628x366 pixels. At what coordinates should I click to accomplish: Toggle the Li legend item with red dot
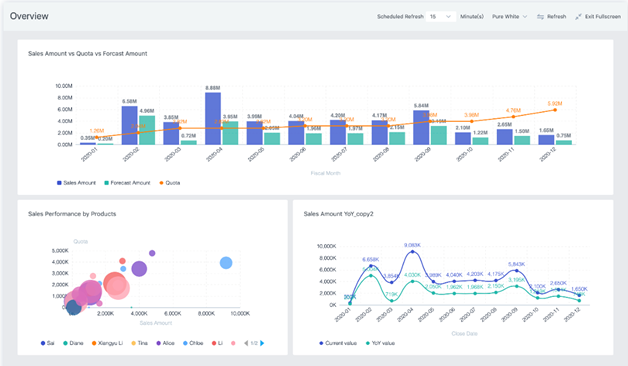[x=217, y=343]
